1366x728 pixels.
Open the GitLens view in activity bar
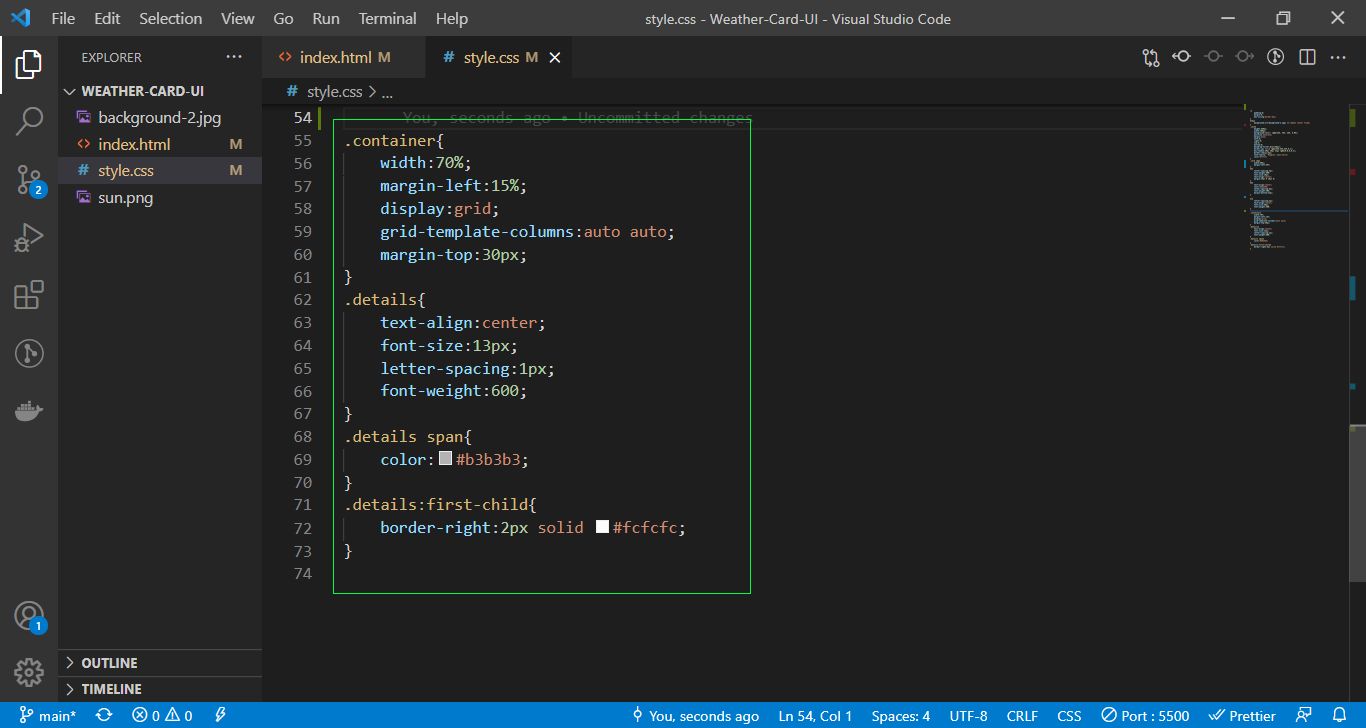tap(29, 353)
